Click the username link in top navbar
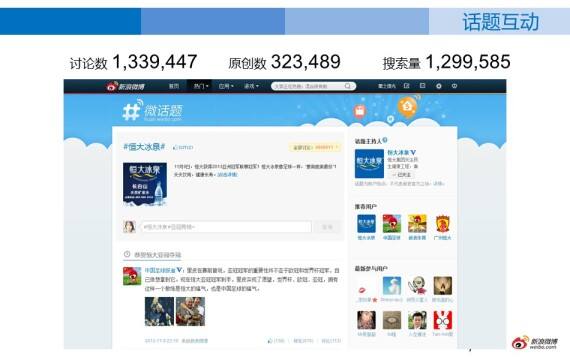This screenshot has width=570, height=360. (387, 86)
